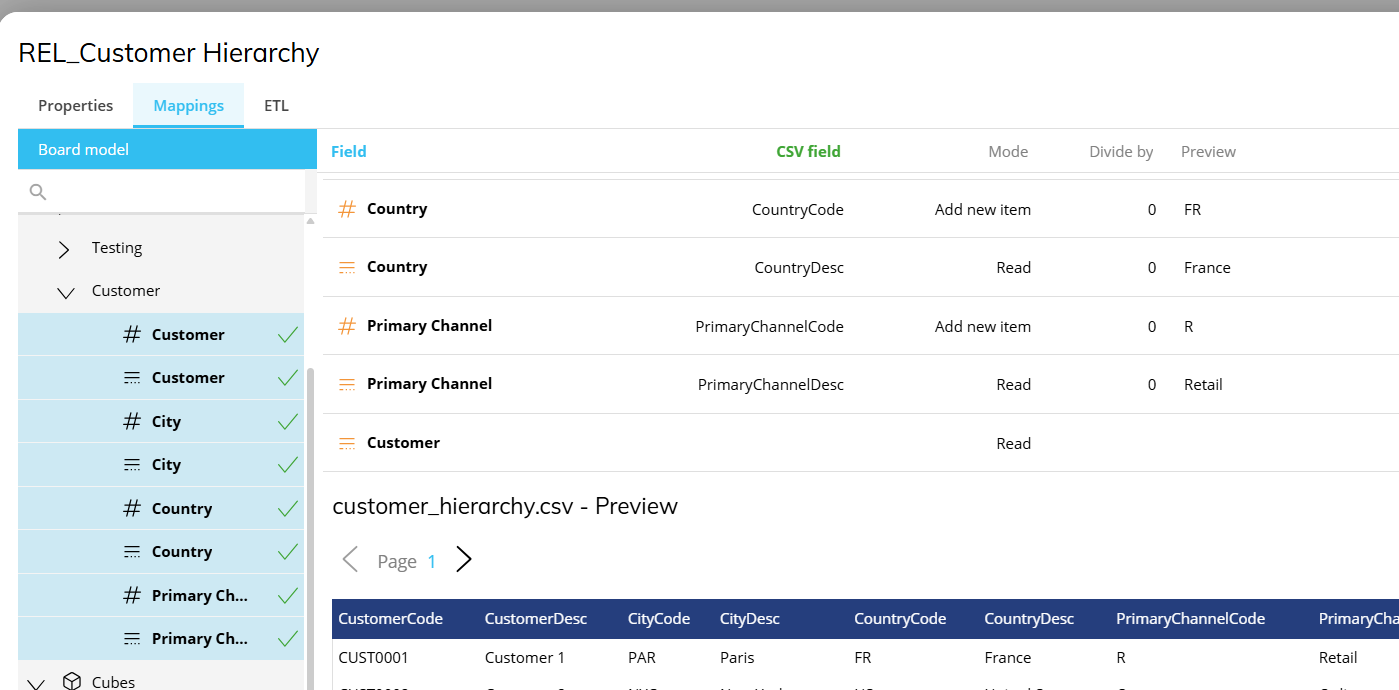Click checkmark beside City code item
Viewport: 1399px width, 690px height.
pos(288,422)
